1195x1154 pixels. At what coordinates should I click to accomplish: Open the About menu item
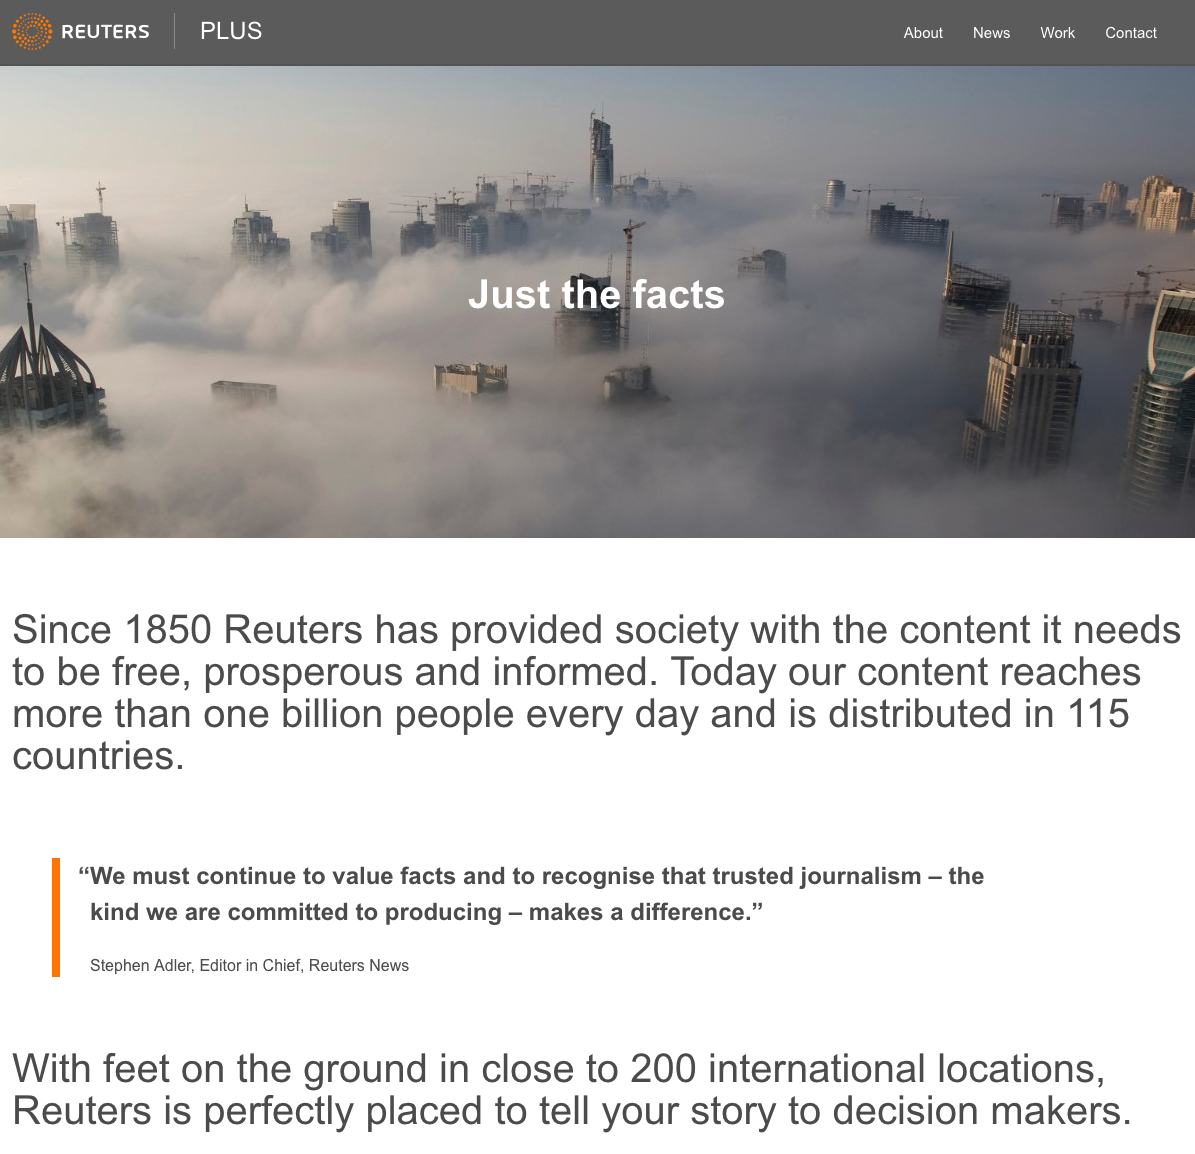(923, 33)
